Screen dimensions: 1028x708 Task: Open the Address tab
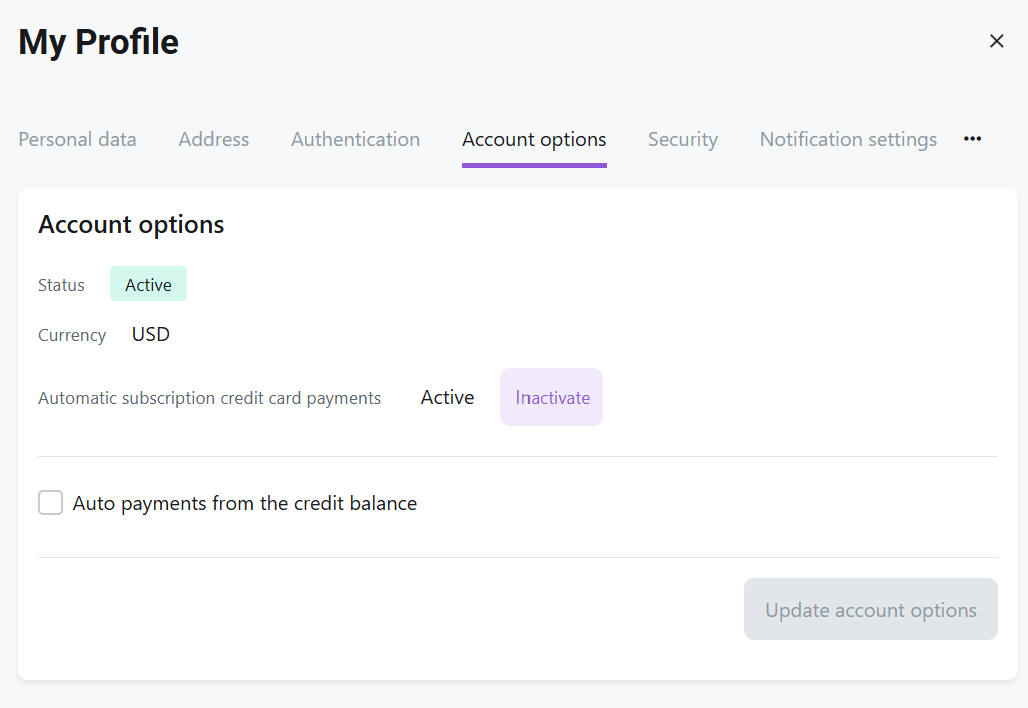pyautogui.click(x=214, y=139)
